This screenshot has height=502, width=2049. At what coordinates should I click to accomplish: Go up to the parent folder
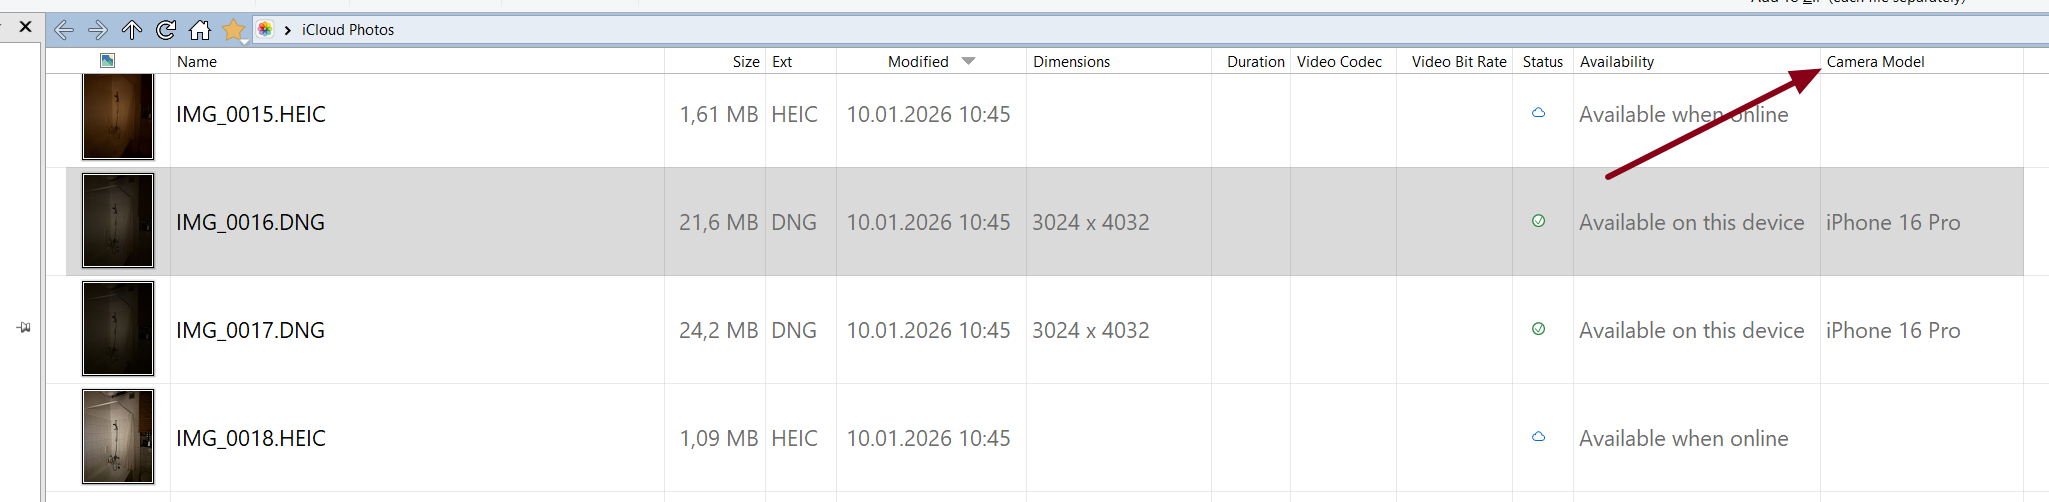(x=132, y=30)
